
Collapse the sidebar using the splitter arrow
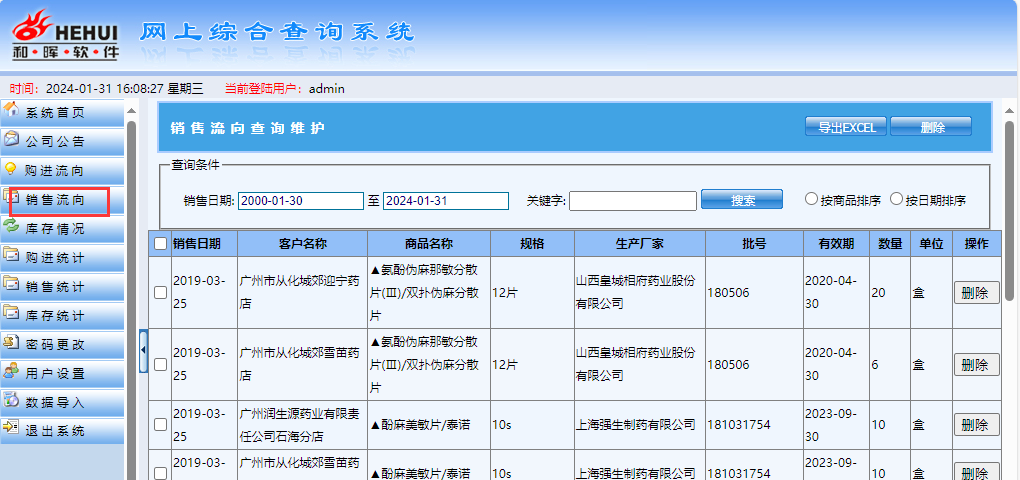click(x=142, y=350)
